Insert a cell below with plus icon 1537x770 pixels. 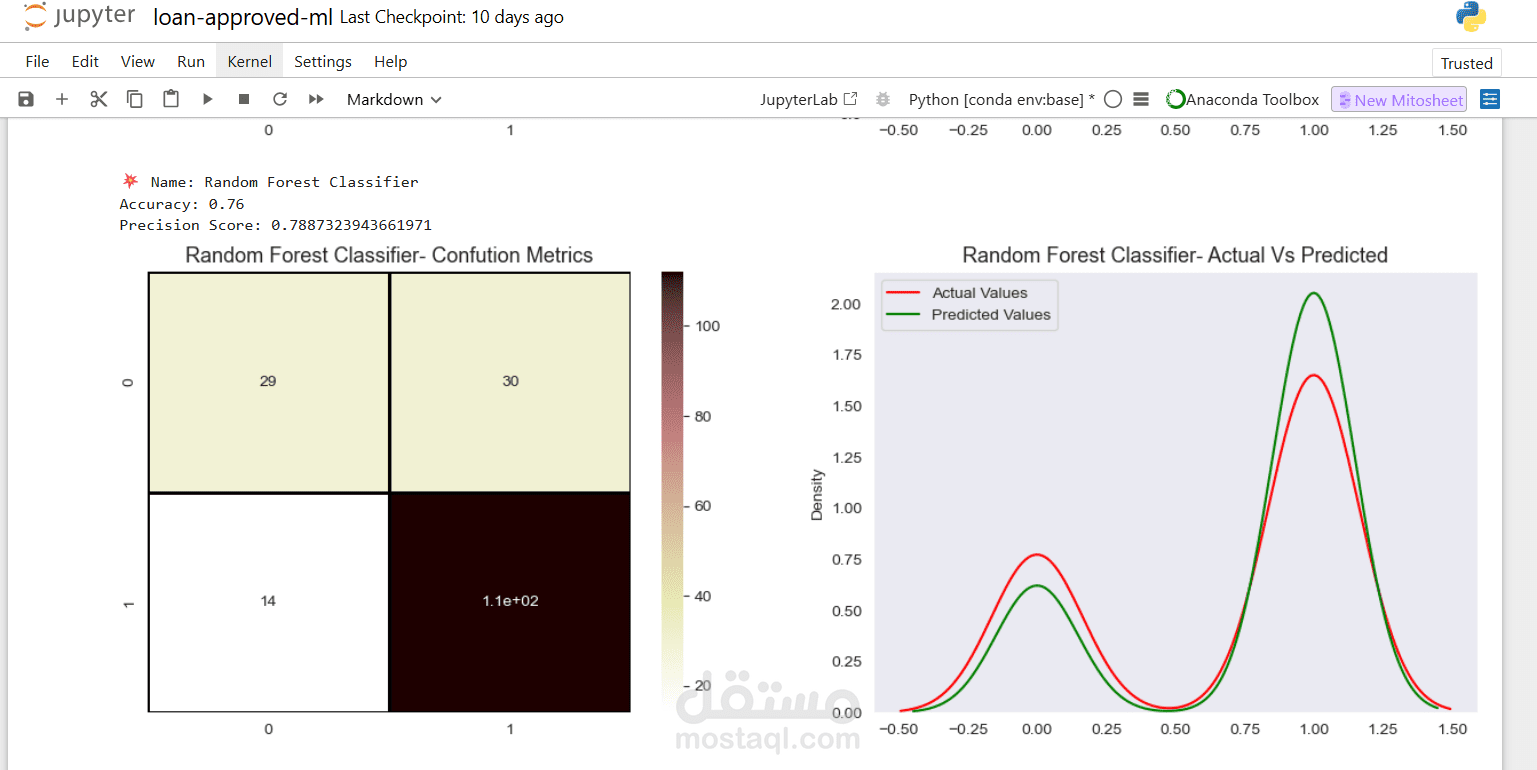62,99
